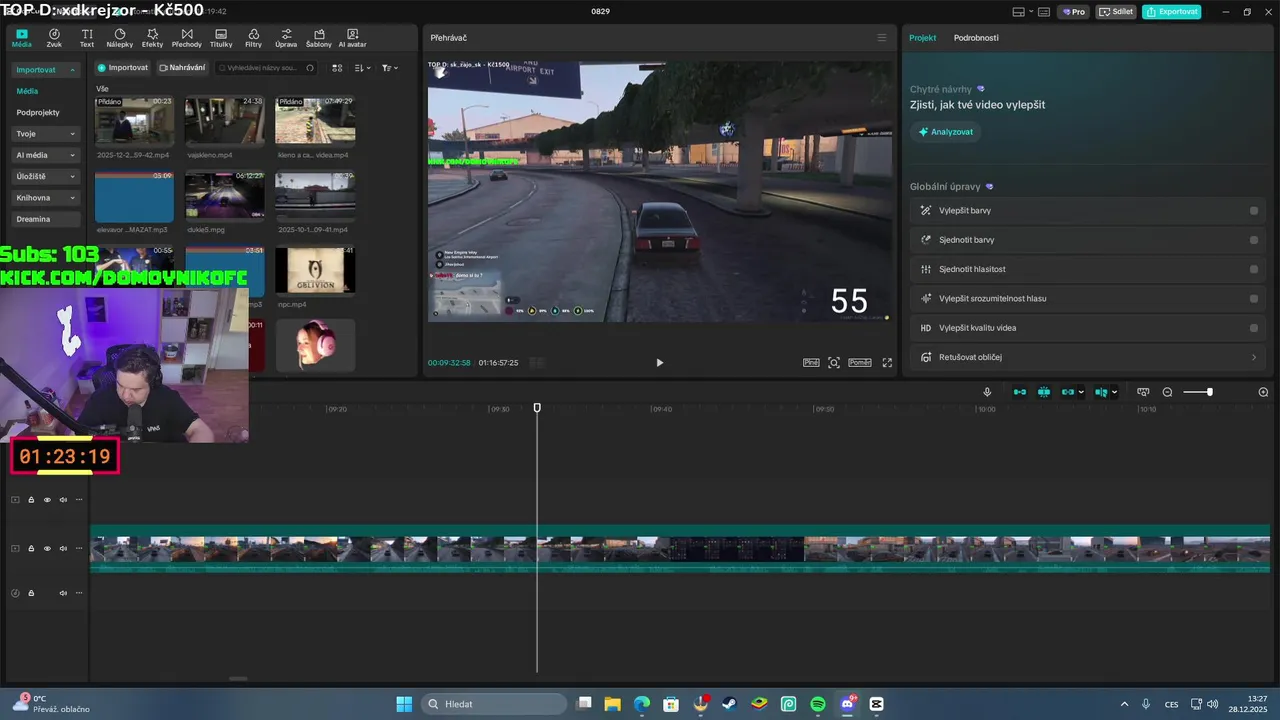Open the Filtry filters panel

coord(253,38)
